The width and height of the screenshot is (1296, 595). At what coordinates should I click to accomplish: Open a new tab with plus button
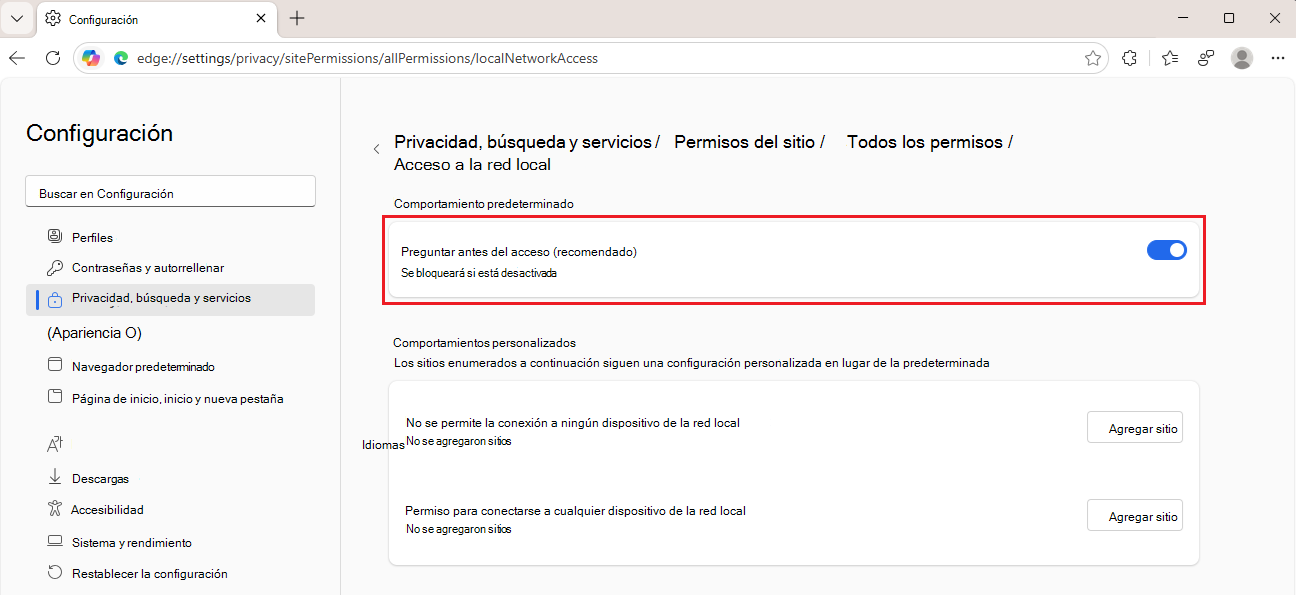(297, 18)
